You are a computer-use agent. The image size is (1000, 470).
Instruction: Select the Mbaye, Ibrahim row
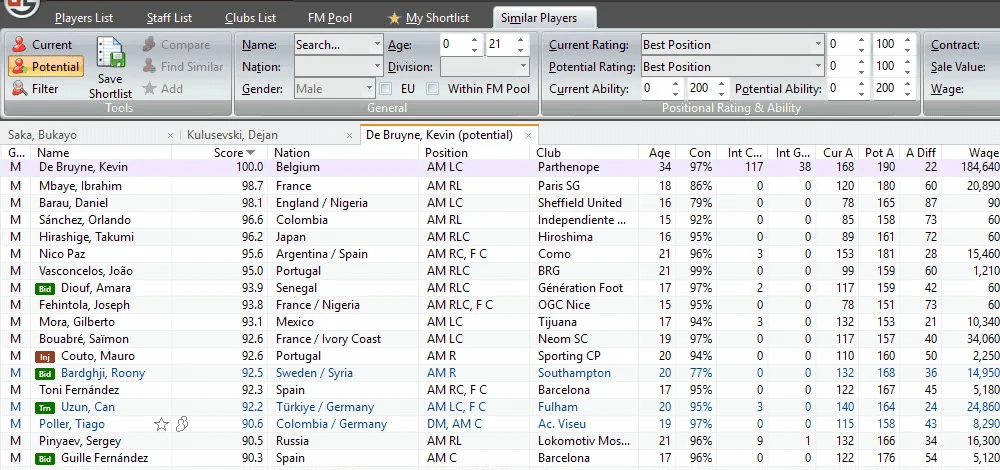(x=500, y=186)
